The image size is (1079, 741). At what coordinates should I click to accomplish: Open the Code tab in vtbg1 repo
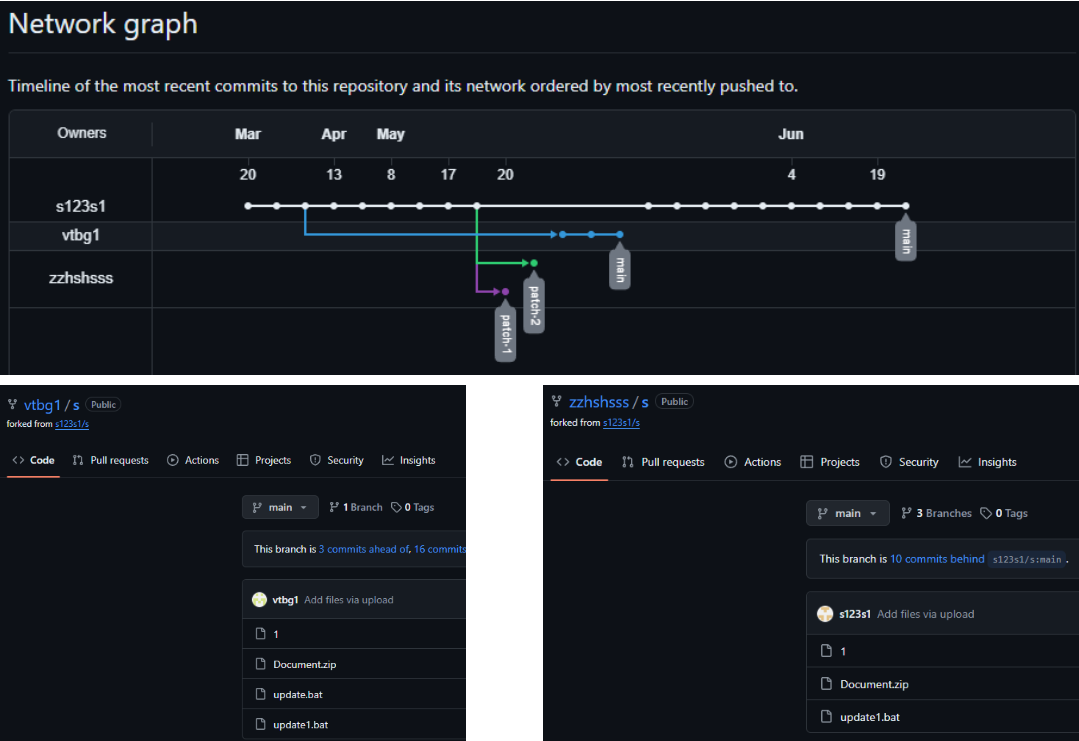(x=33, y=460)
